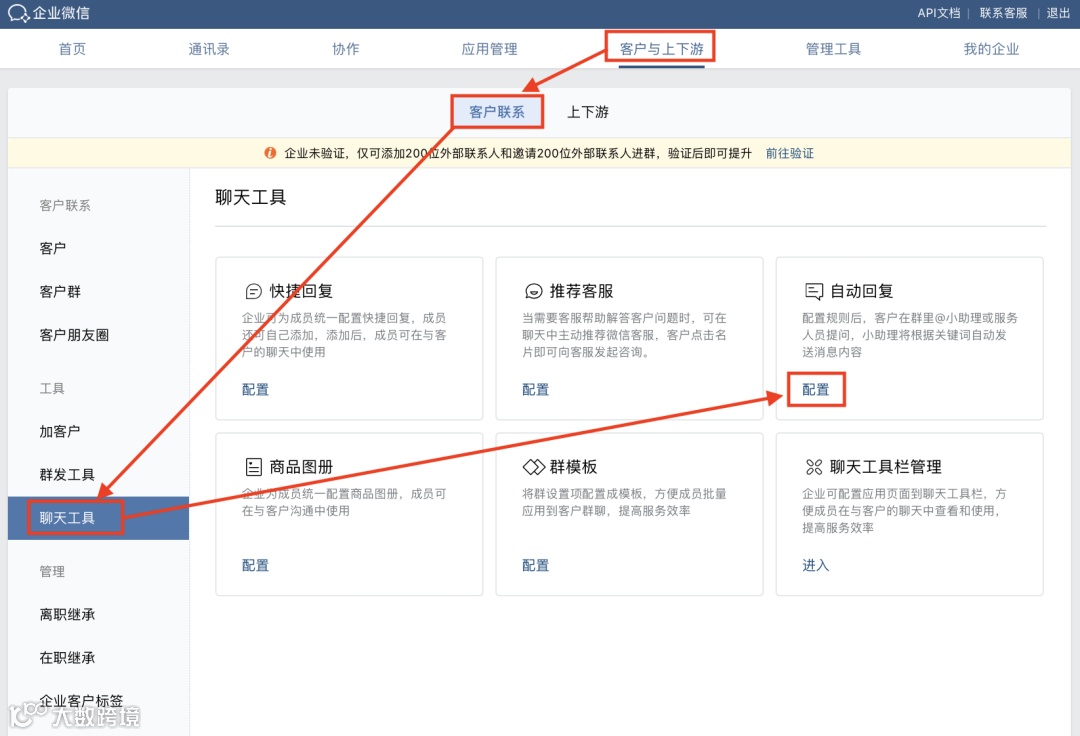
Task: Click 配置 under 自动回复
Action: pos(816,390)
